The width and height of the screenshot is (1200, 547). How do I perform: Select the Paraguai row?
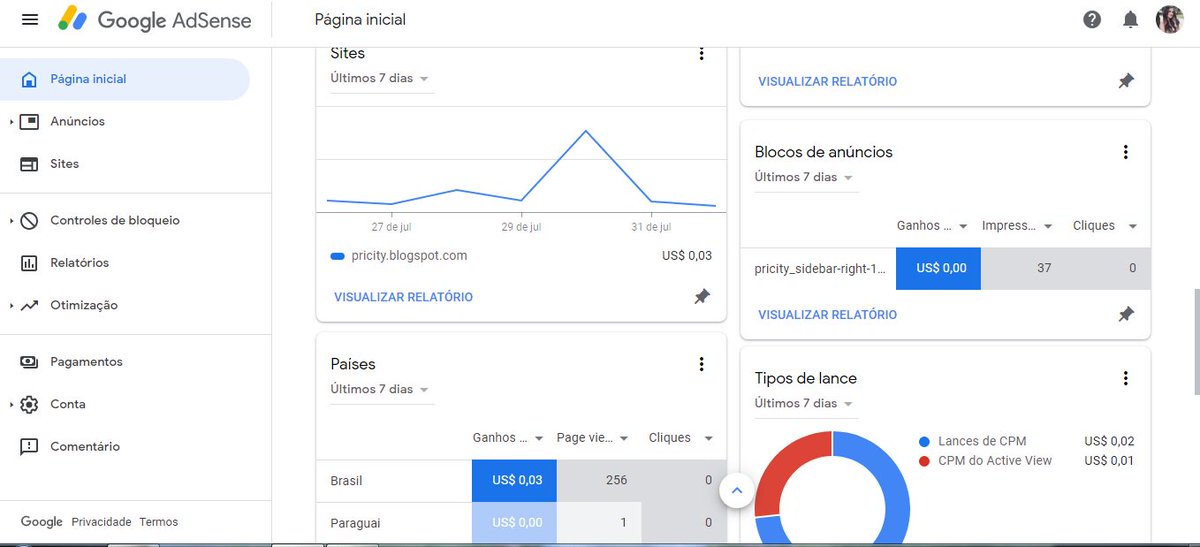521,523
